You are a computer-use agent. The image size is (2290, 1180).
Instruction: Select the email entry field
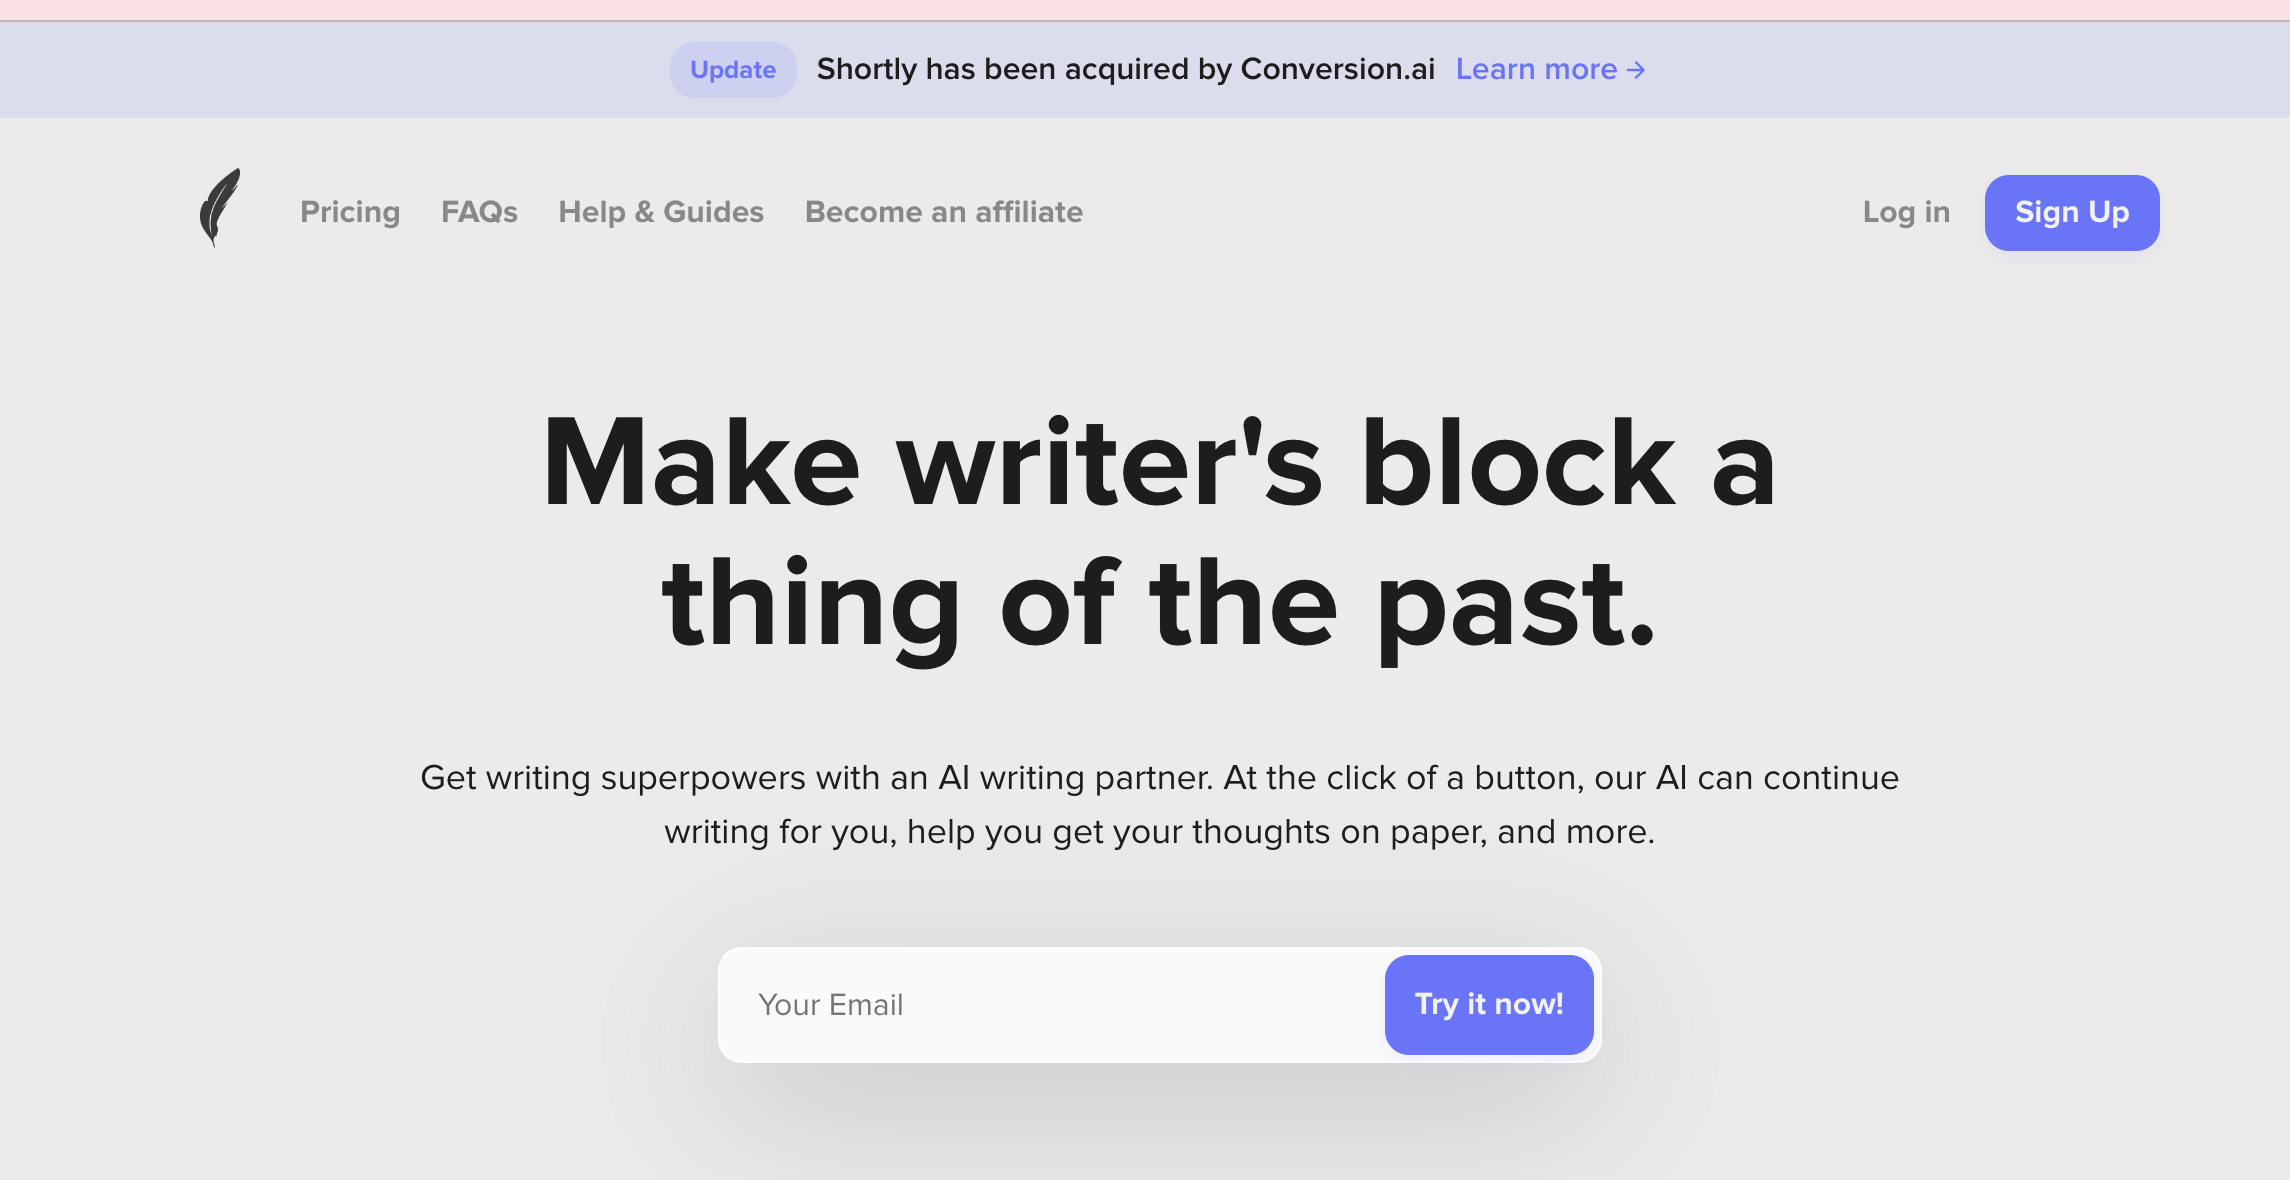click(x=1055, y=1004)
